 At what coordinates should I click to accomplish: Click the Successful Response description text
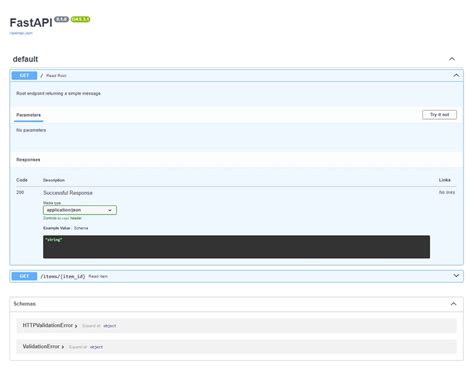pyautogui.click(x=68, y=193)
